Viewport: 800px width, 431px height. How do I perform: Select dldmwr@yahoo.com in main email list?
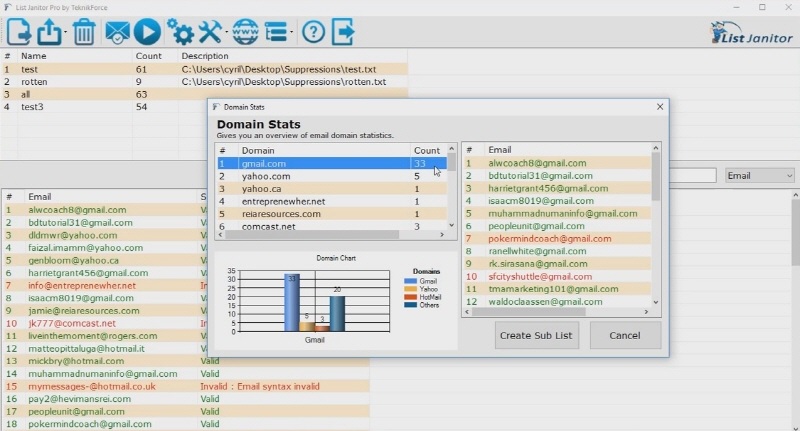pyautogui.click(x=72, y=235)
